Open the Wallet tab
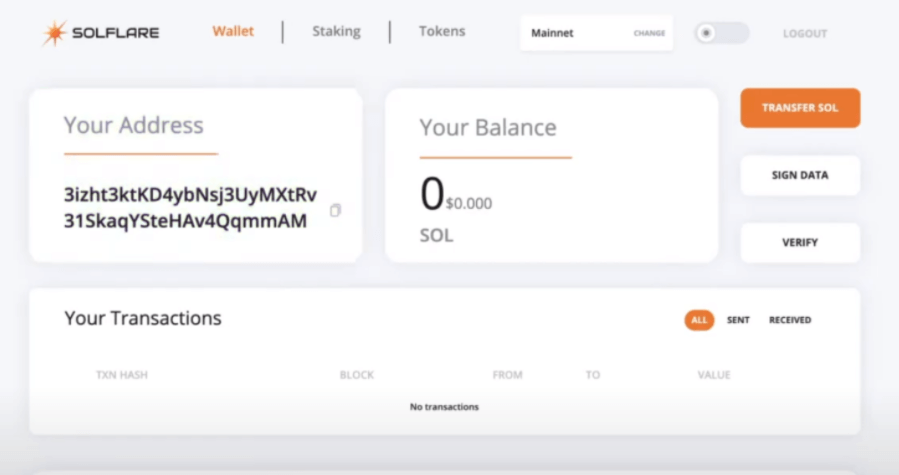 [233, 31]
